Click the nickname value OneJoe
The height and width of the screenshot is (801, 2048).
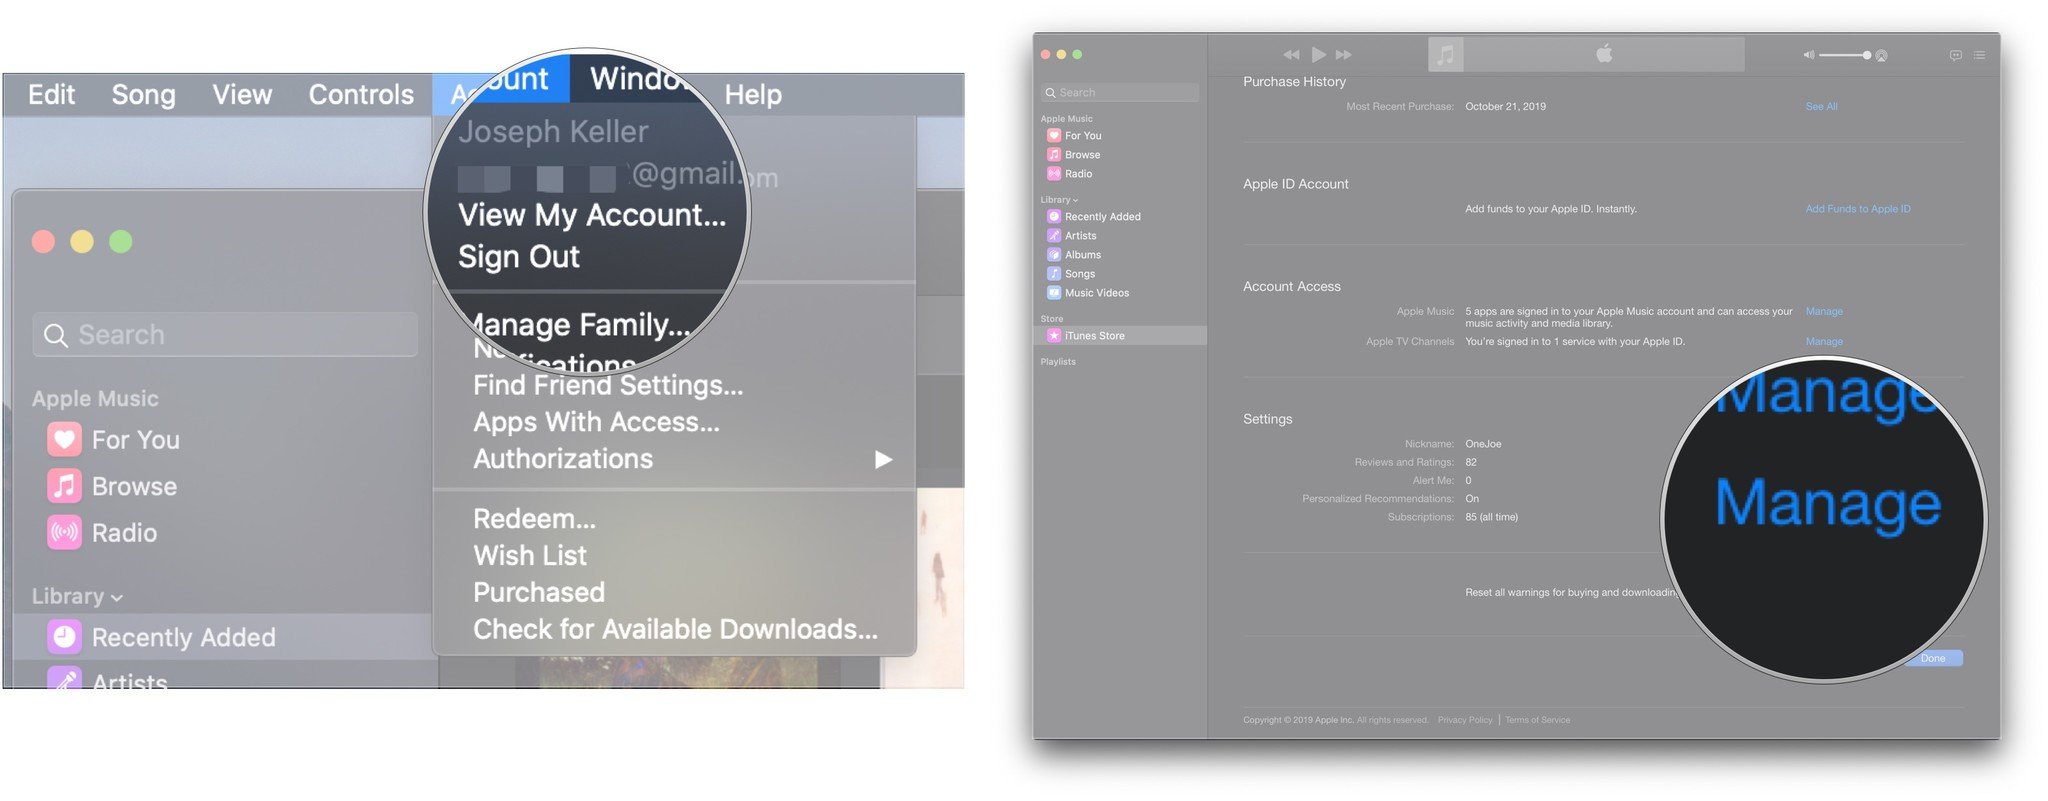point(1483,444)
